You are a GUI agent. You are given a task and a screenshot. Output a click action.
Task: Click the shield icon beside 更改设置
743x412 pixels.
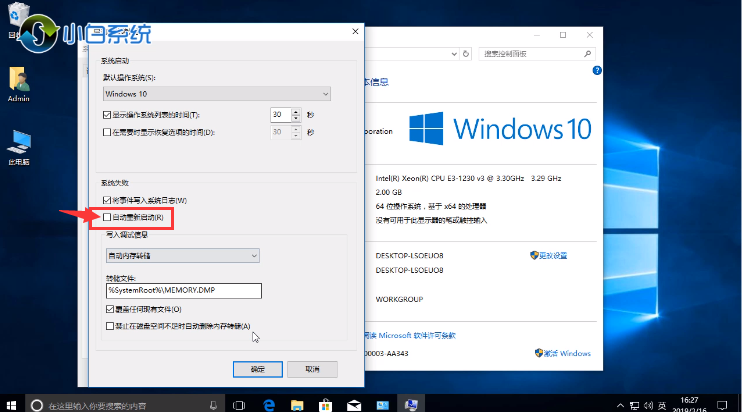pyautogui.click(x=534, y=256)
